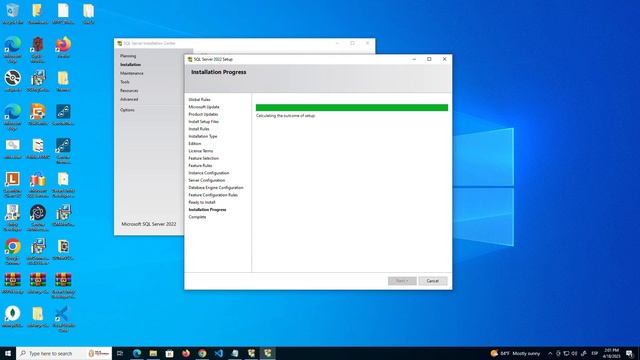
Task: Switch to Chrome on the taskbar
Action: click(x=202, y=353)
